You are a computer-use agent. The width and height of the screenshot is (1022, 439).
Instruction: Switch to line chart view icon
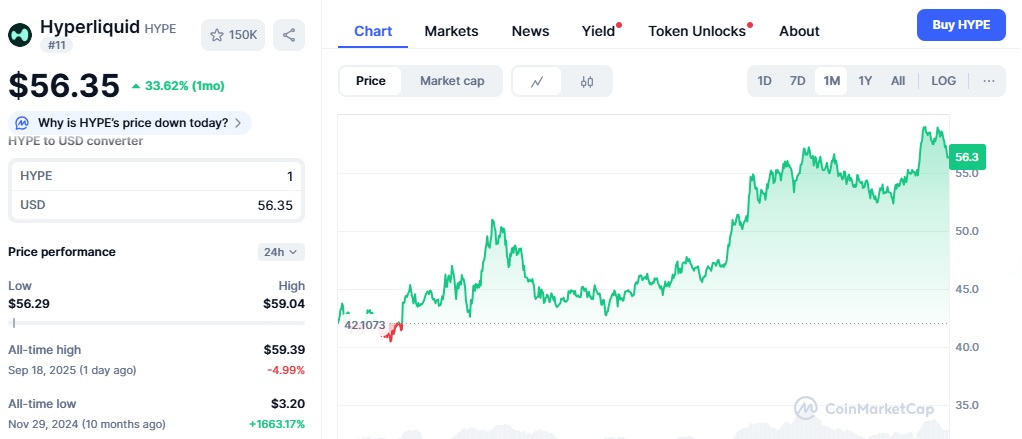[x=537, y=81]
